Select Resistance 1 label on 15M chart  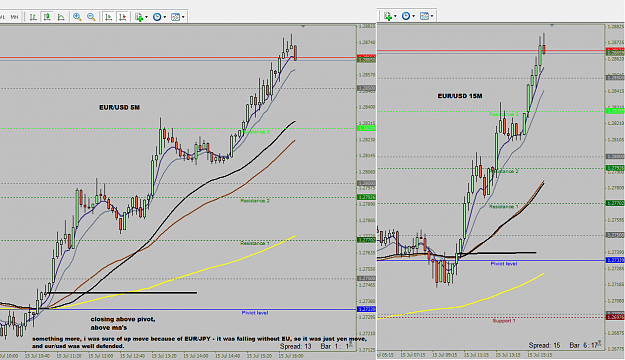click(x=504, y=207)
